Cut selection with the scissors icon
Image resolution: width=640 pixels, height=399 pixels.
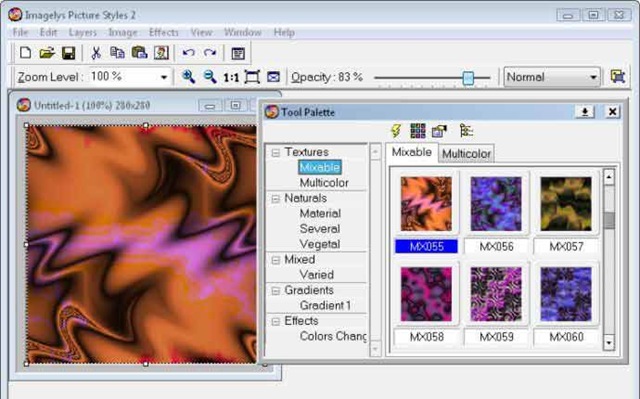[x=96, y=53]
